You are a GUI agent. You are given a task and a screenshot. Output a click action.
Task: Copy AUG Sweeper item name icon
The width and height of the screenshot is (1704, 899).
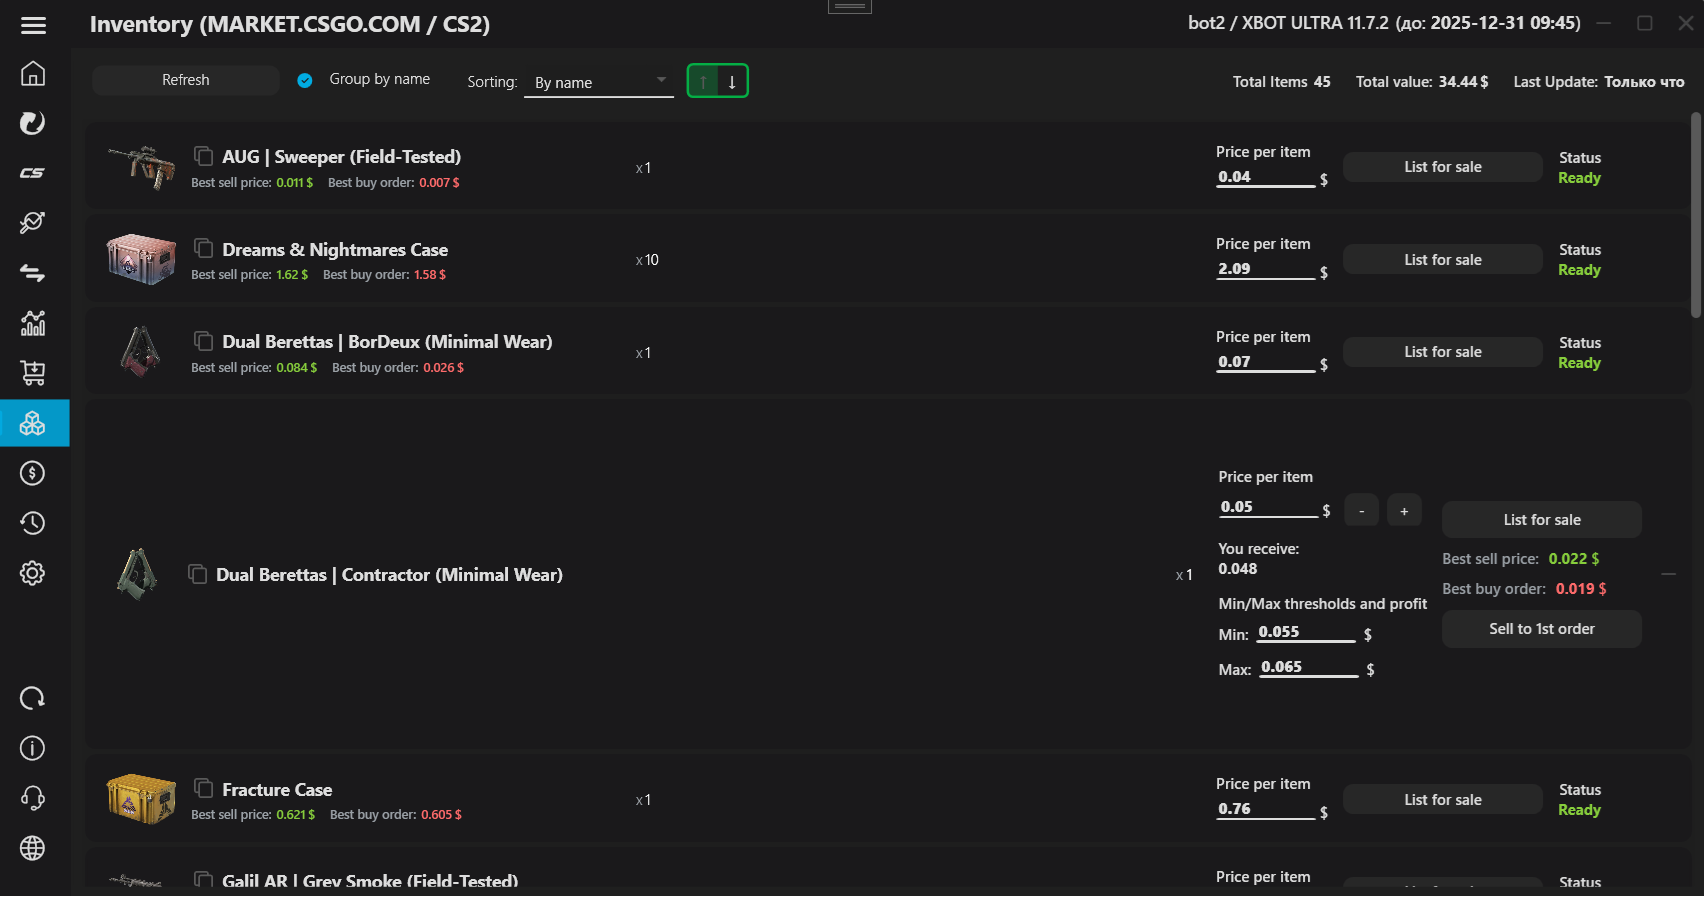pos(203,156)
